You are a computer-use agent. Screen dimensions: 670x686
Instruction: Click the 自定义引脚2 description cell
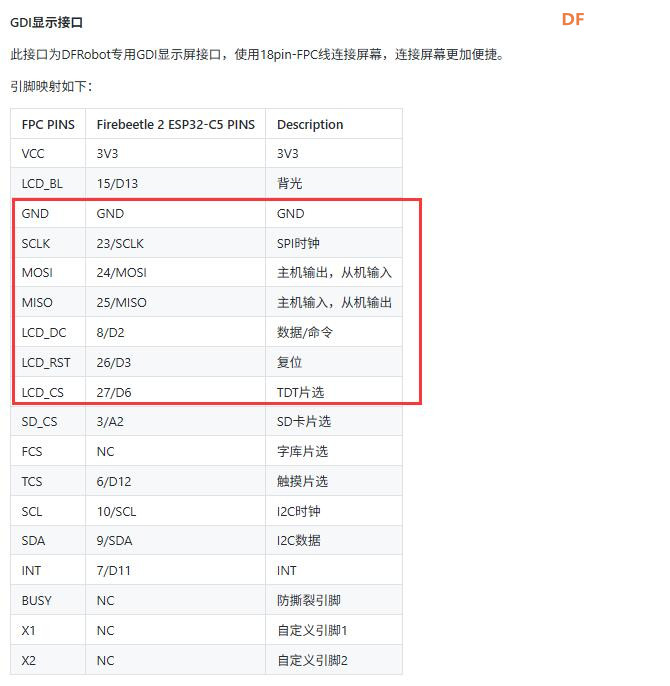tap(312, 660)
